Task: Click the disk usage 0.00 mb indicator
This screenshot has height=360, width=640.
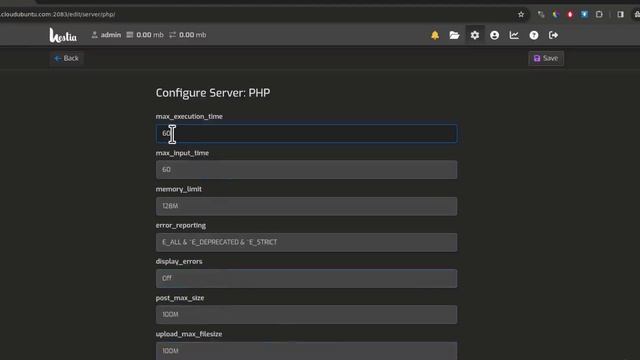Action: [x=145, y=35]
